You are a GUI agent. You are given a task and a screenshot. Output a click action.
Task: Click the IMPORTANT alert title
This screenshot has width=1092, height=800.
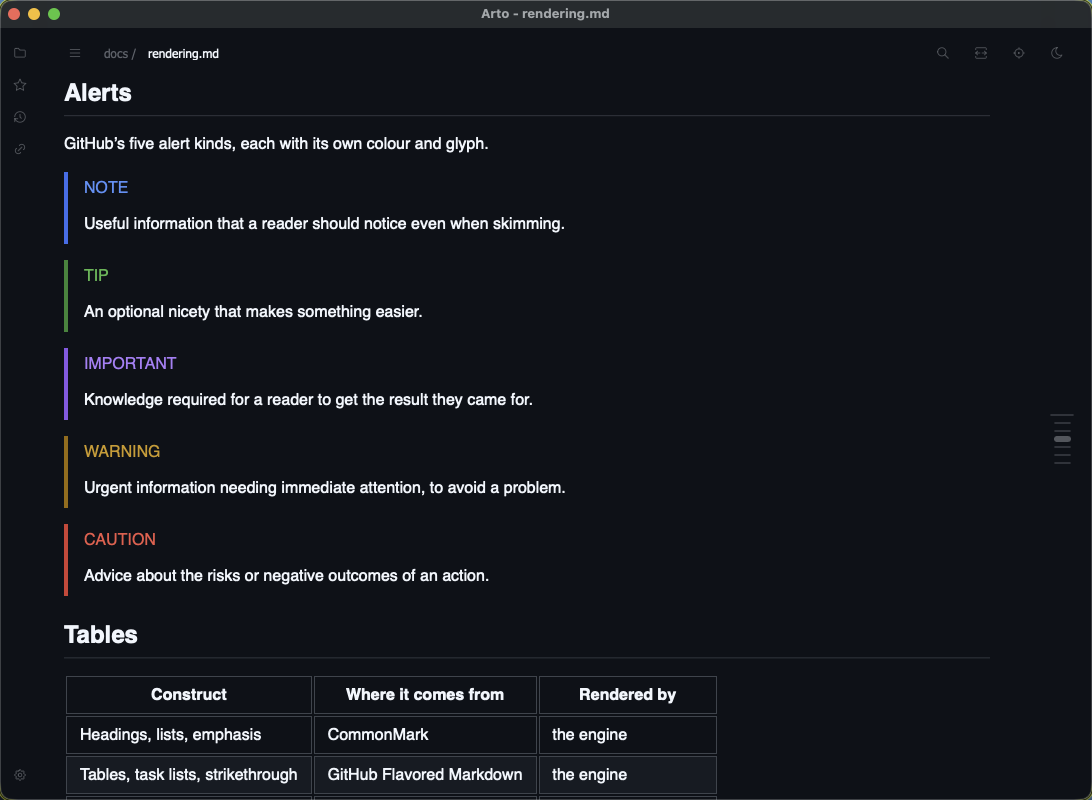[130, 363]
